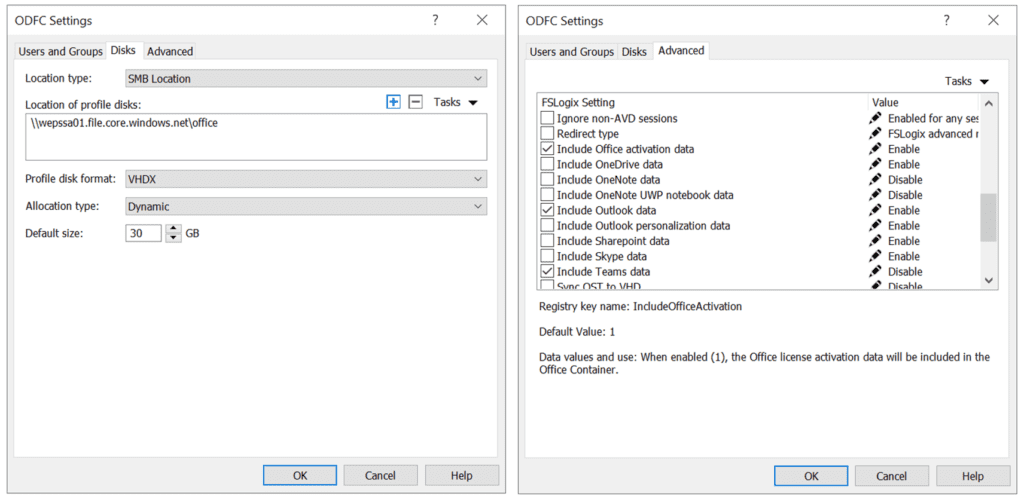Click edit pencil for Include Skype data
The width and height of the screenshot is (1024, 499).
coord(875,257)
